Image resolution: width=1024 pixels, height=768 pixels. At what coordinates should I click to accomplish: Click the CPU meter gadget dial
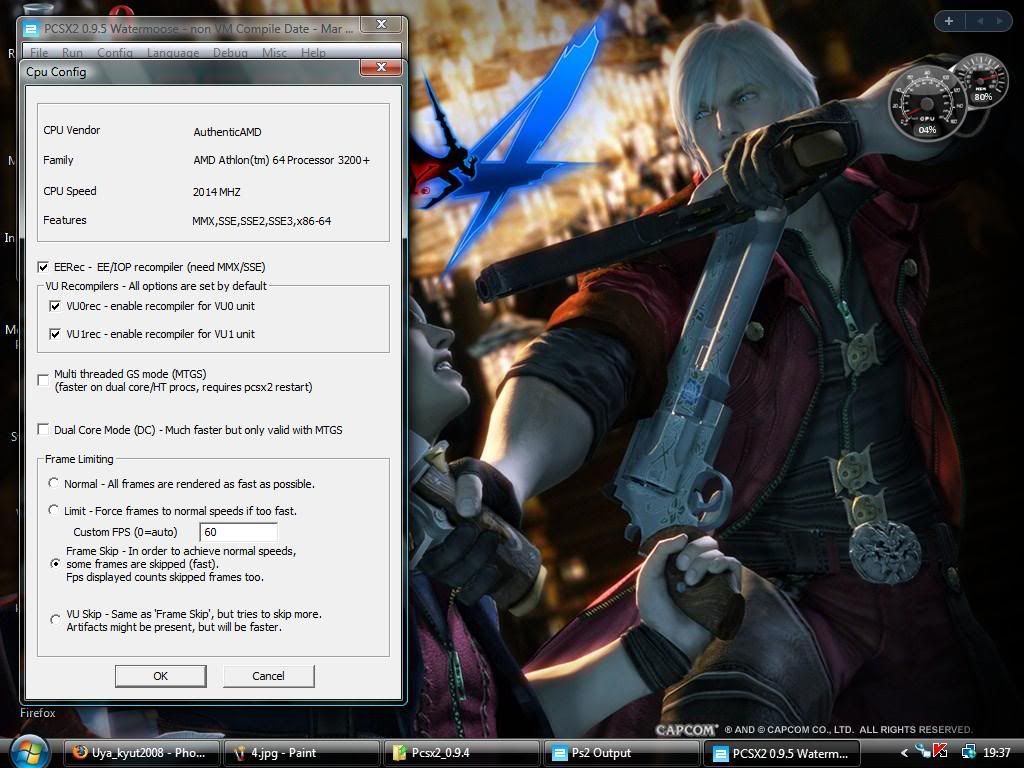pos(927,103)
